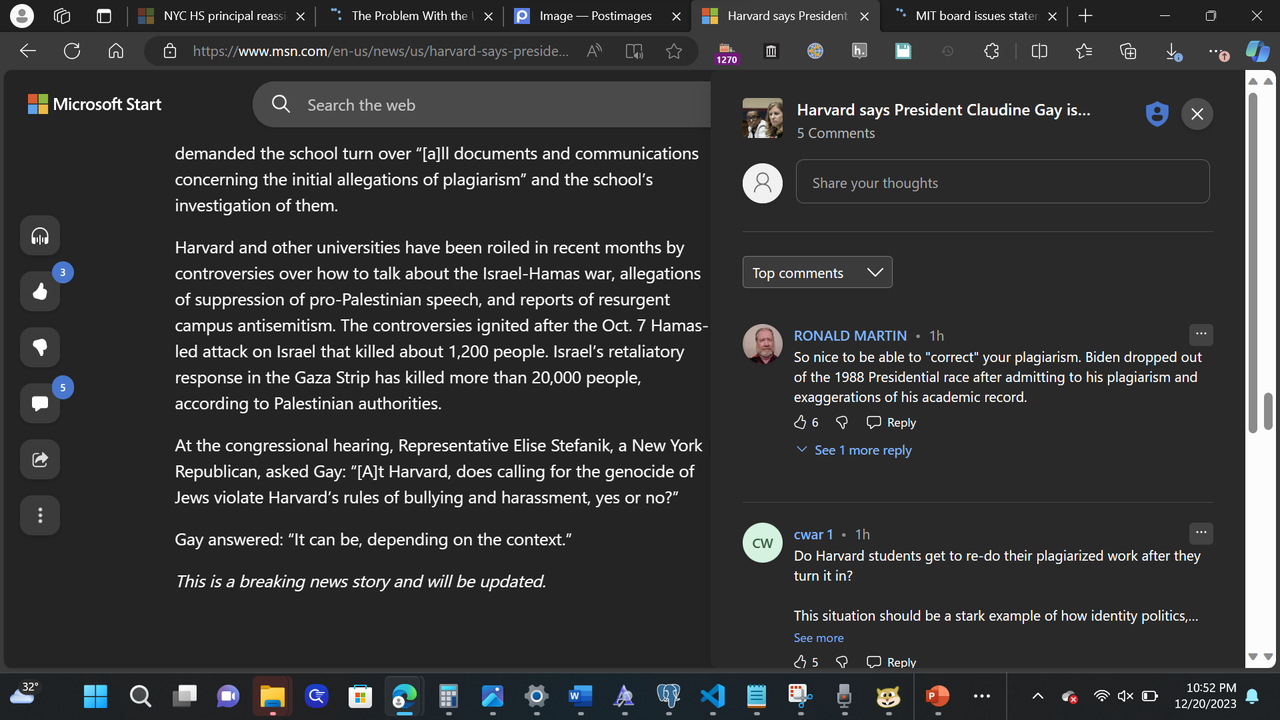The image size is (1280, 720).
Task: Go to browser home page
Action: point(116,52)
